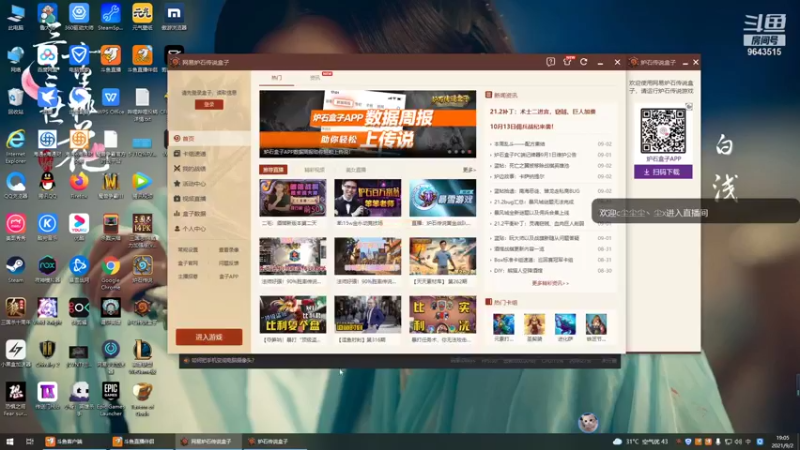Open the SteamSpeed wrench desktop icon
800x450 pixels.
[x=110, y=16]
